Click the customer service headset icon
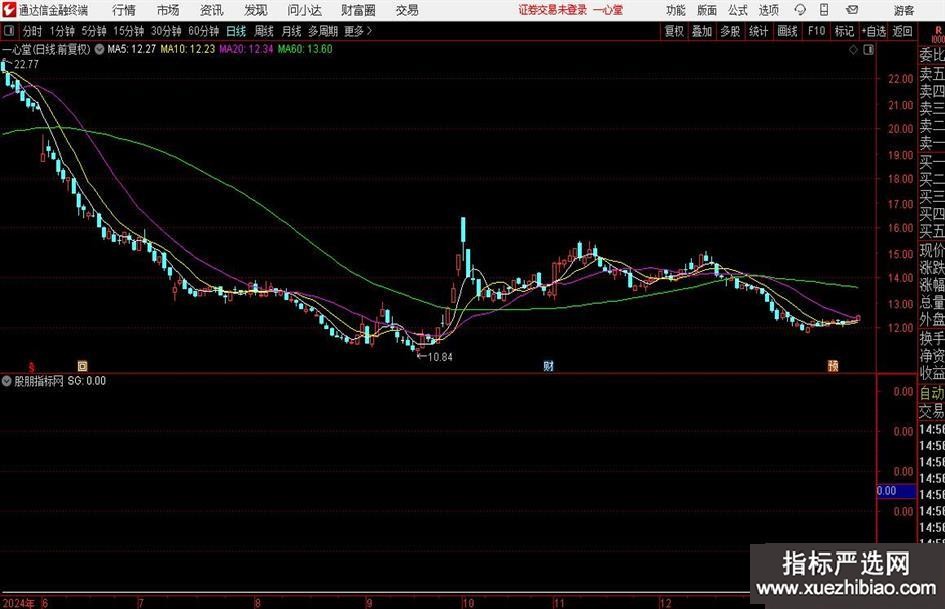 tap(800, 10)
